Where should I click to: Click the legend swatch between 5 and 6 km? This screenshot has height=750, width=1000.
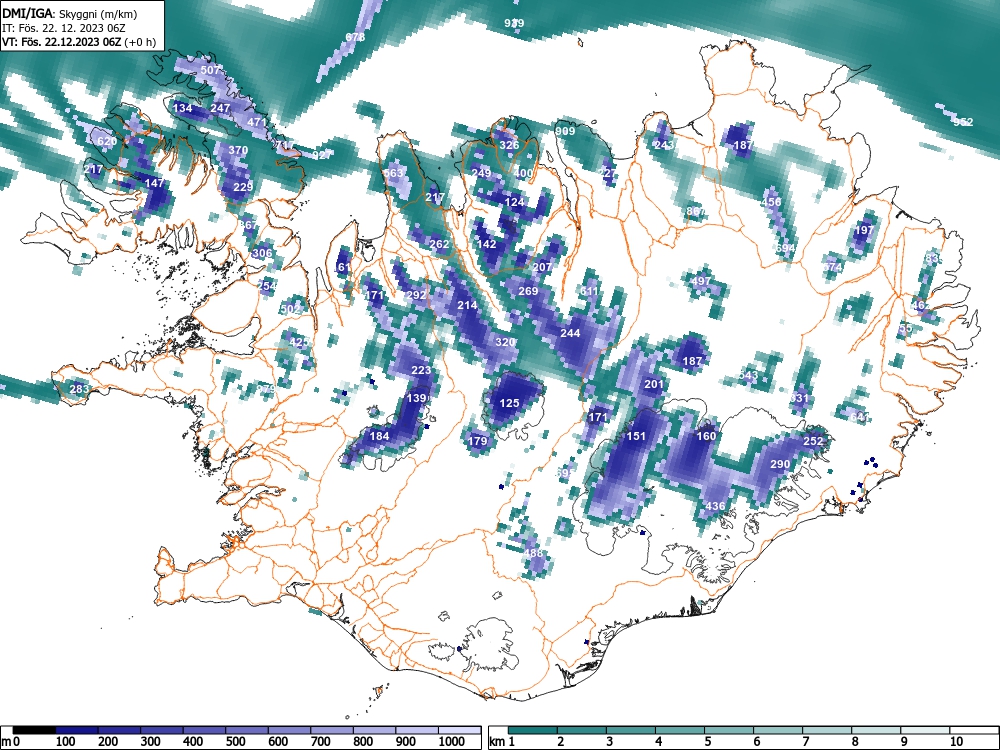tap(729, 730)
